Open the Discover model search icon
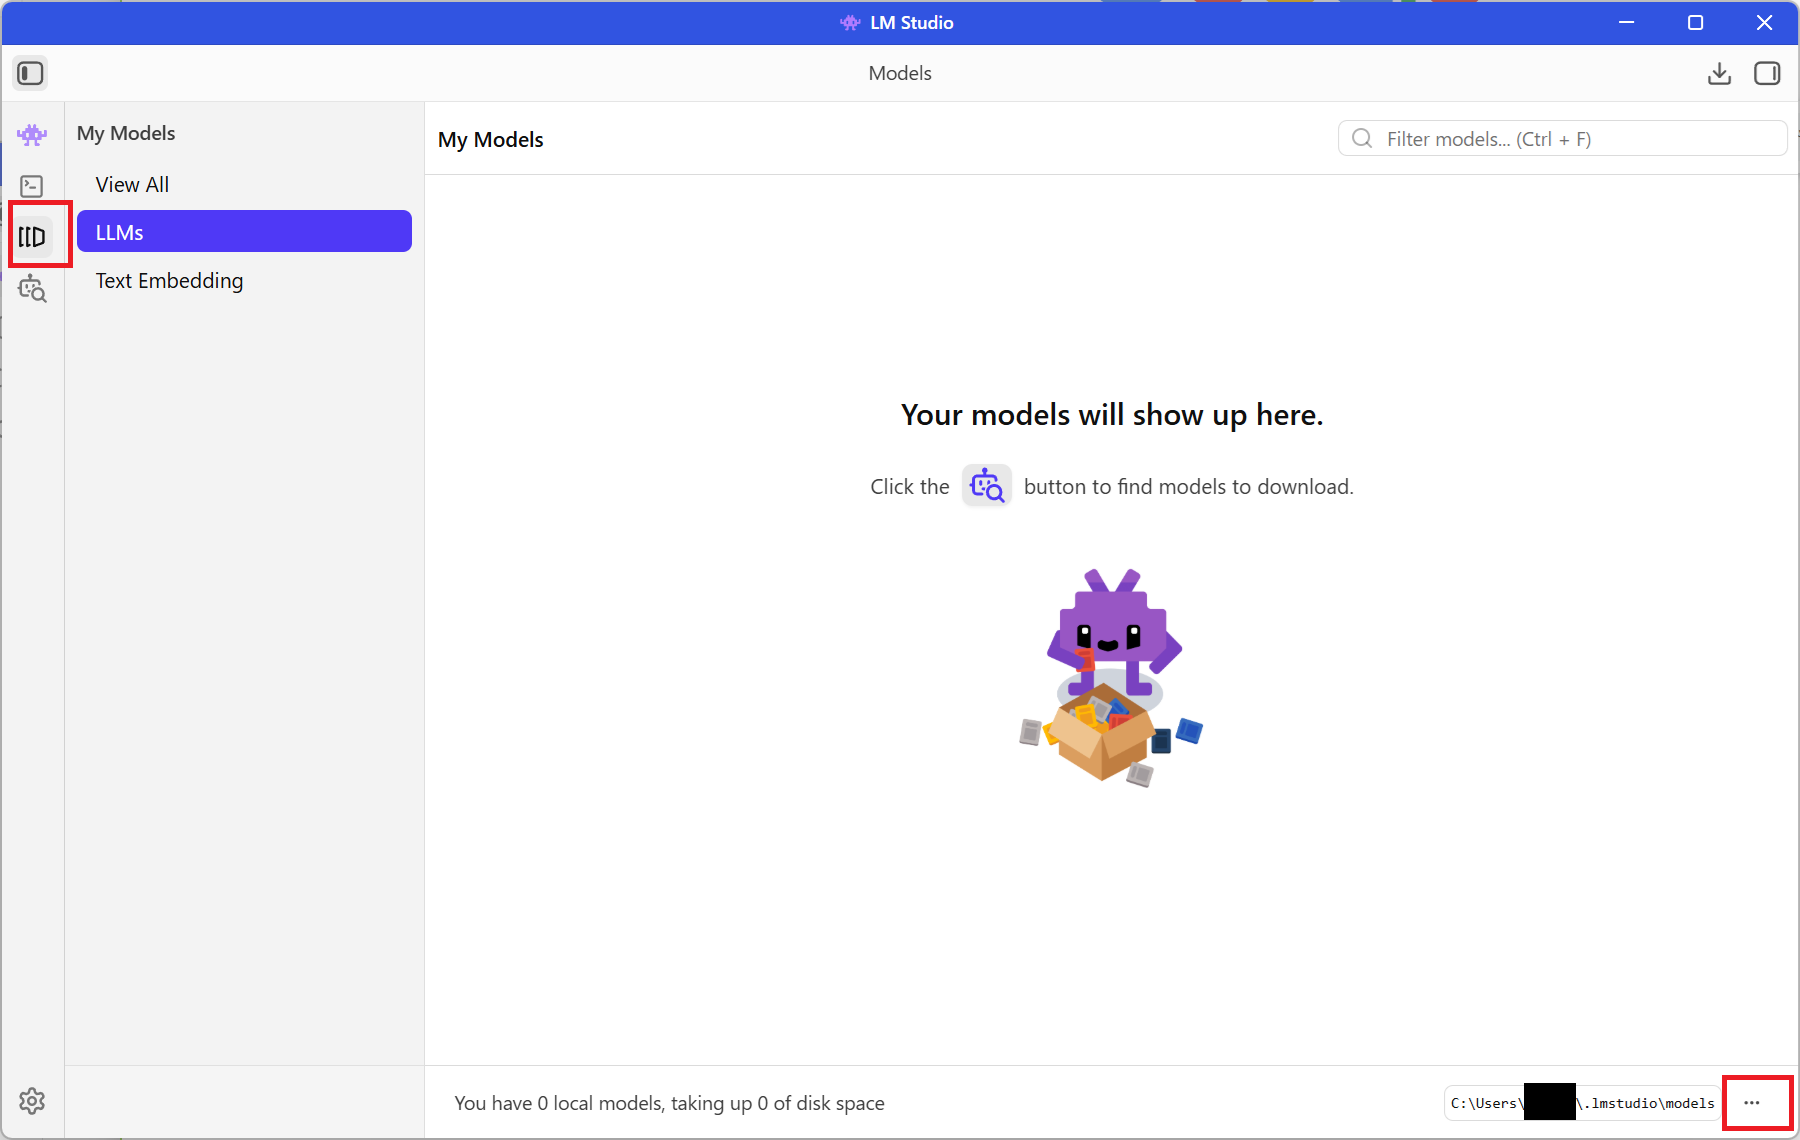 (32, 289)
